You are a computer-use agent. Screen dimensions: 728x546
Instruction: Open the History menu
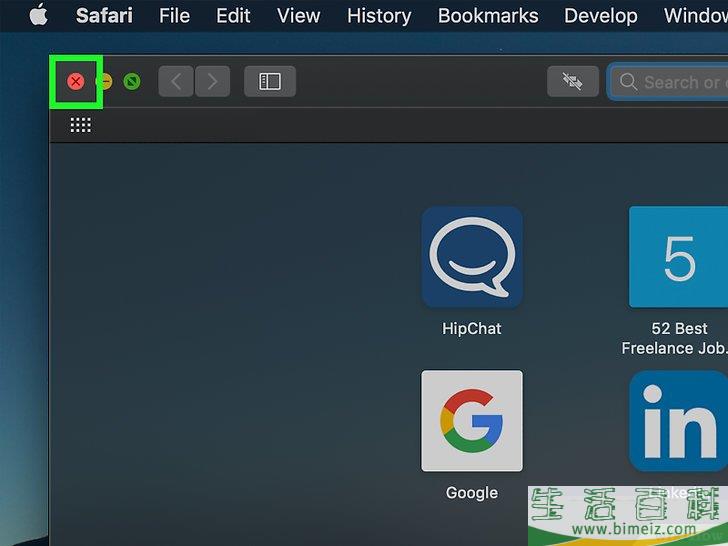point(379,17)
